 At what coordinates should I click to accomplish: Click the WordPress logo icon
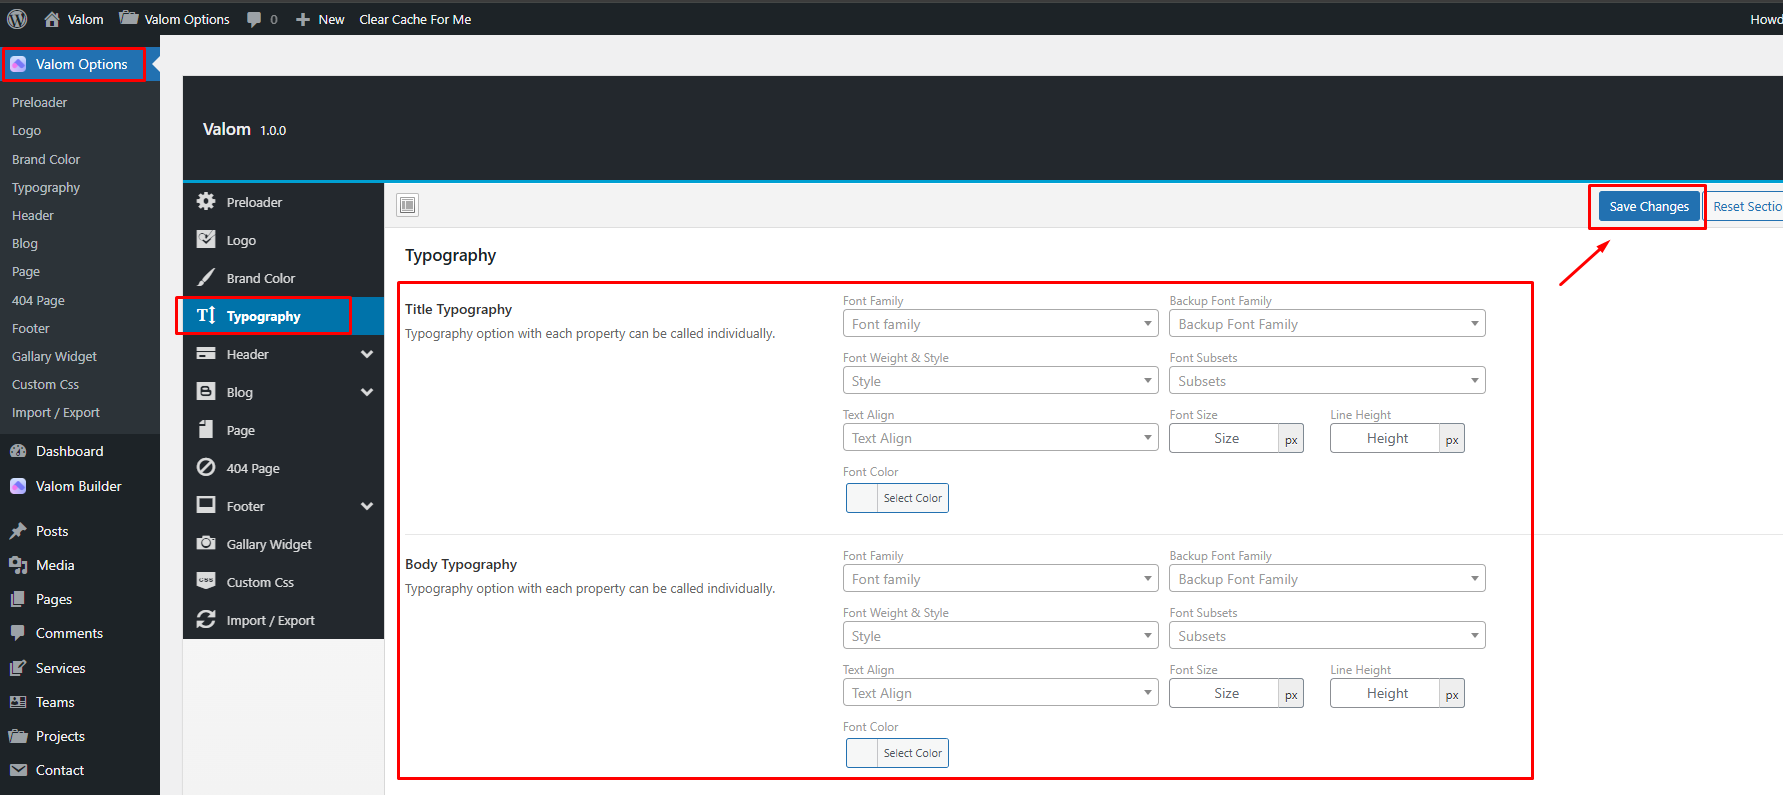click(17, 19)
